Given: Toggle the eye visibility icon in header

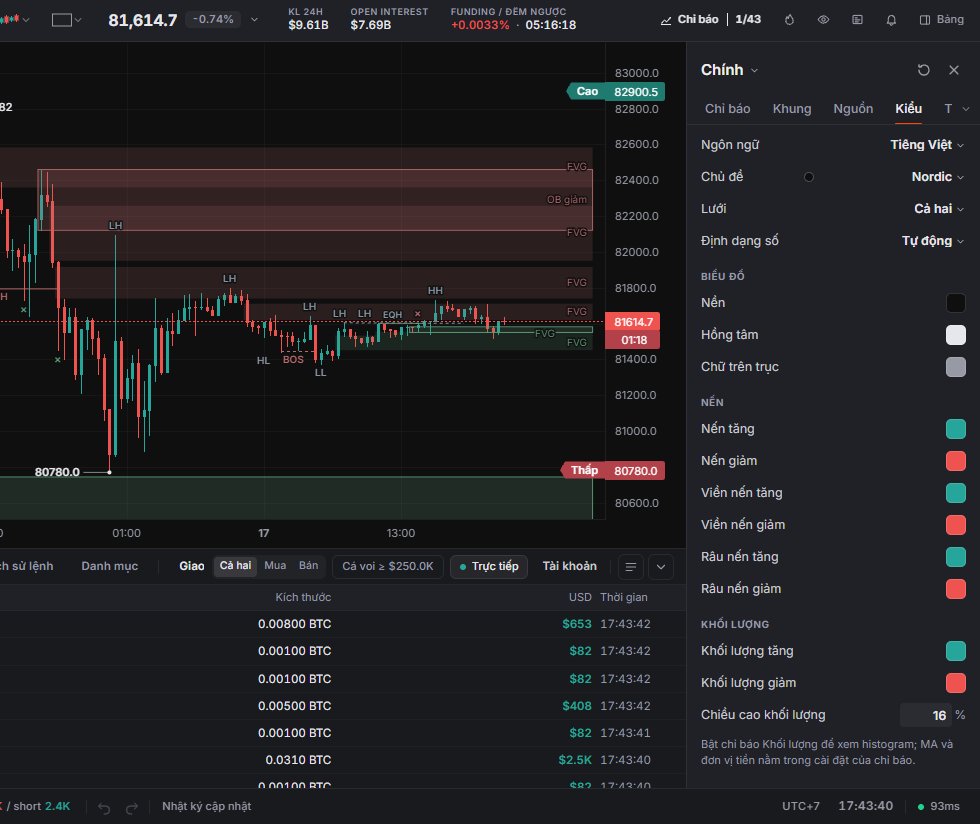Looking at the screenshot, I should (x=824, y=20).
